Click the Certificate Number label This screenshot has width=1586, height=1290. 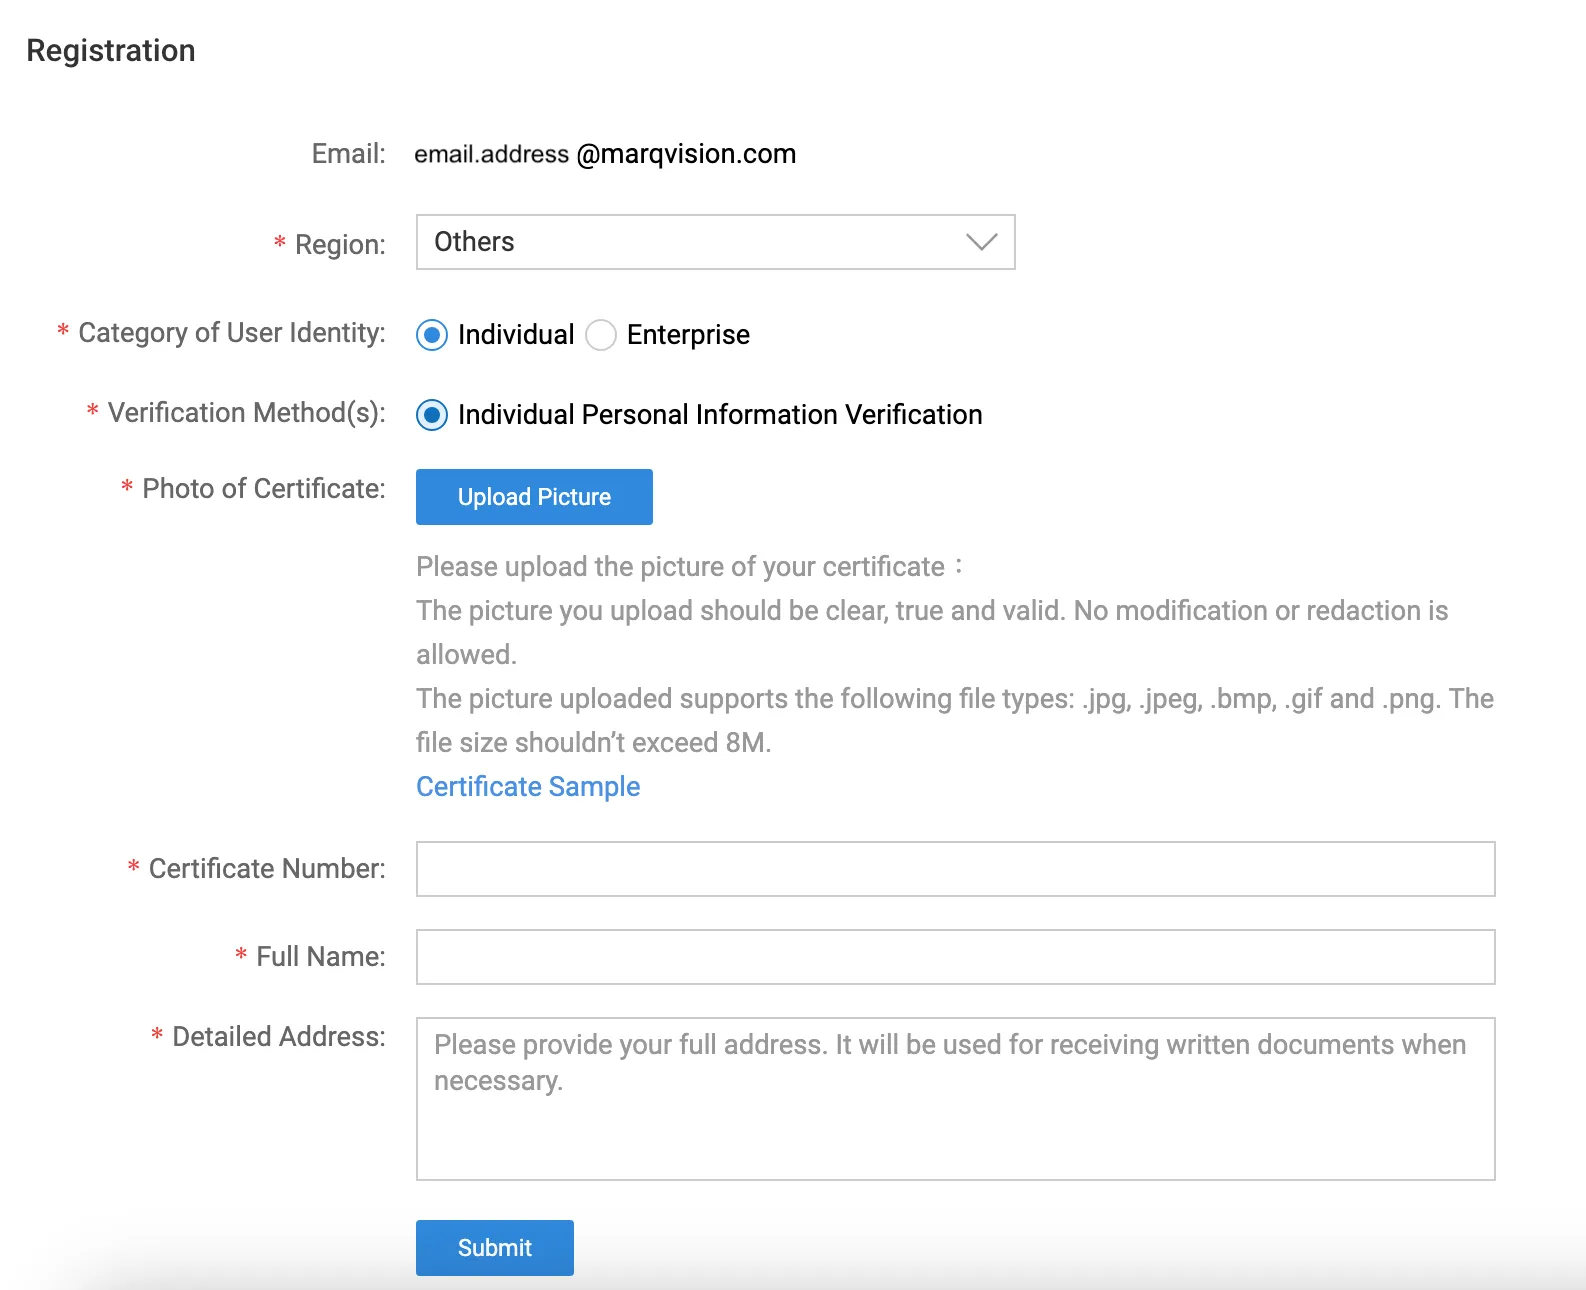[x=267, y=869]
